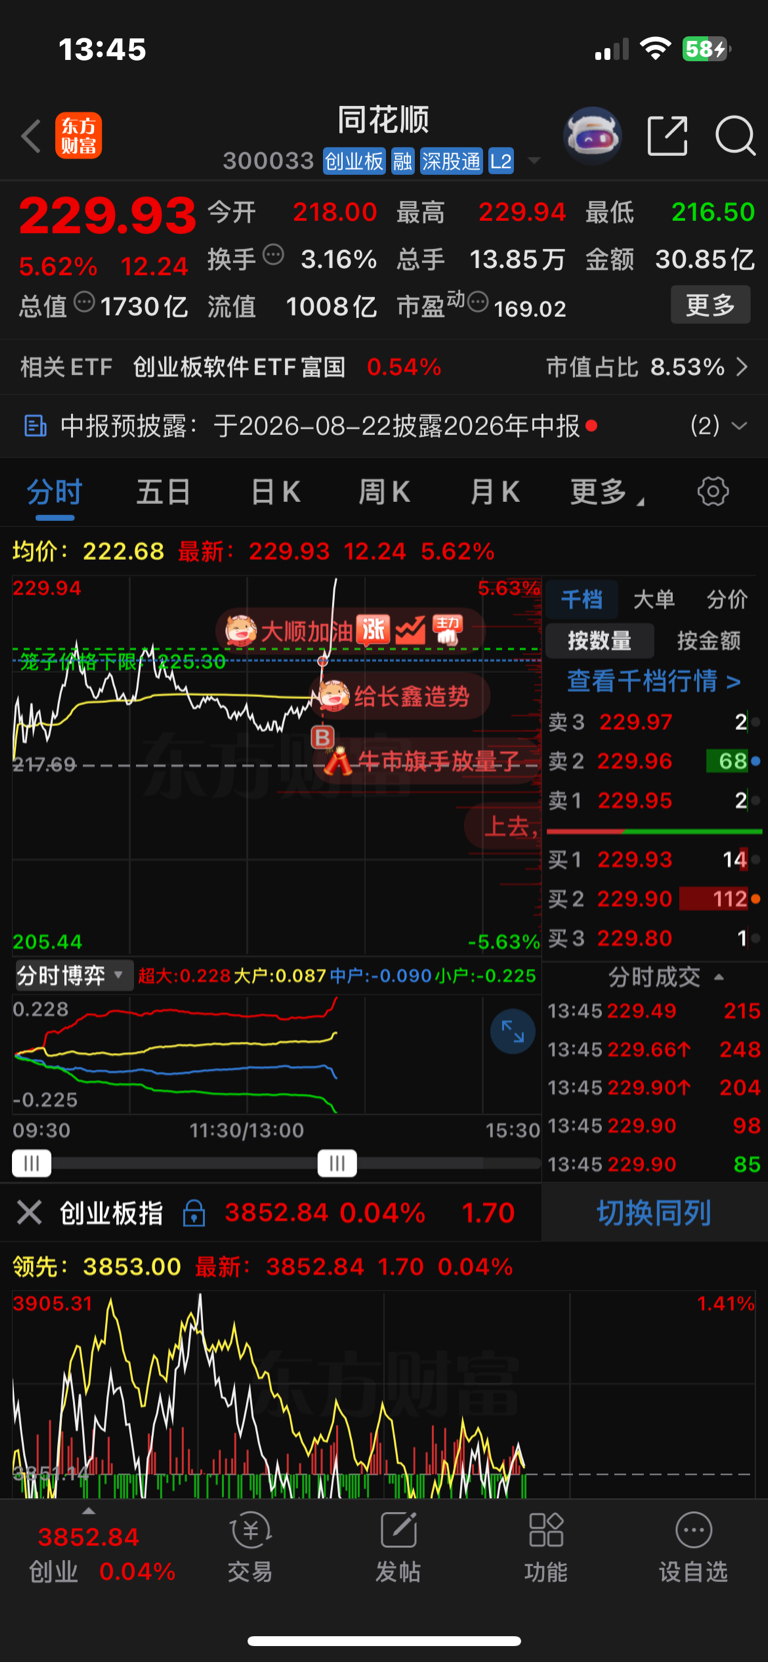
Task: Tap the L2 level badge
Action: pyautogui.click(x=501, y=161)
